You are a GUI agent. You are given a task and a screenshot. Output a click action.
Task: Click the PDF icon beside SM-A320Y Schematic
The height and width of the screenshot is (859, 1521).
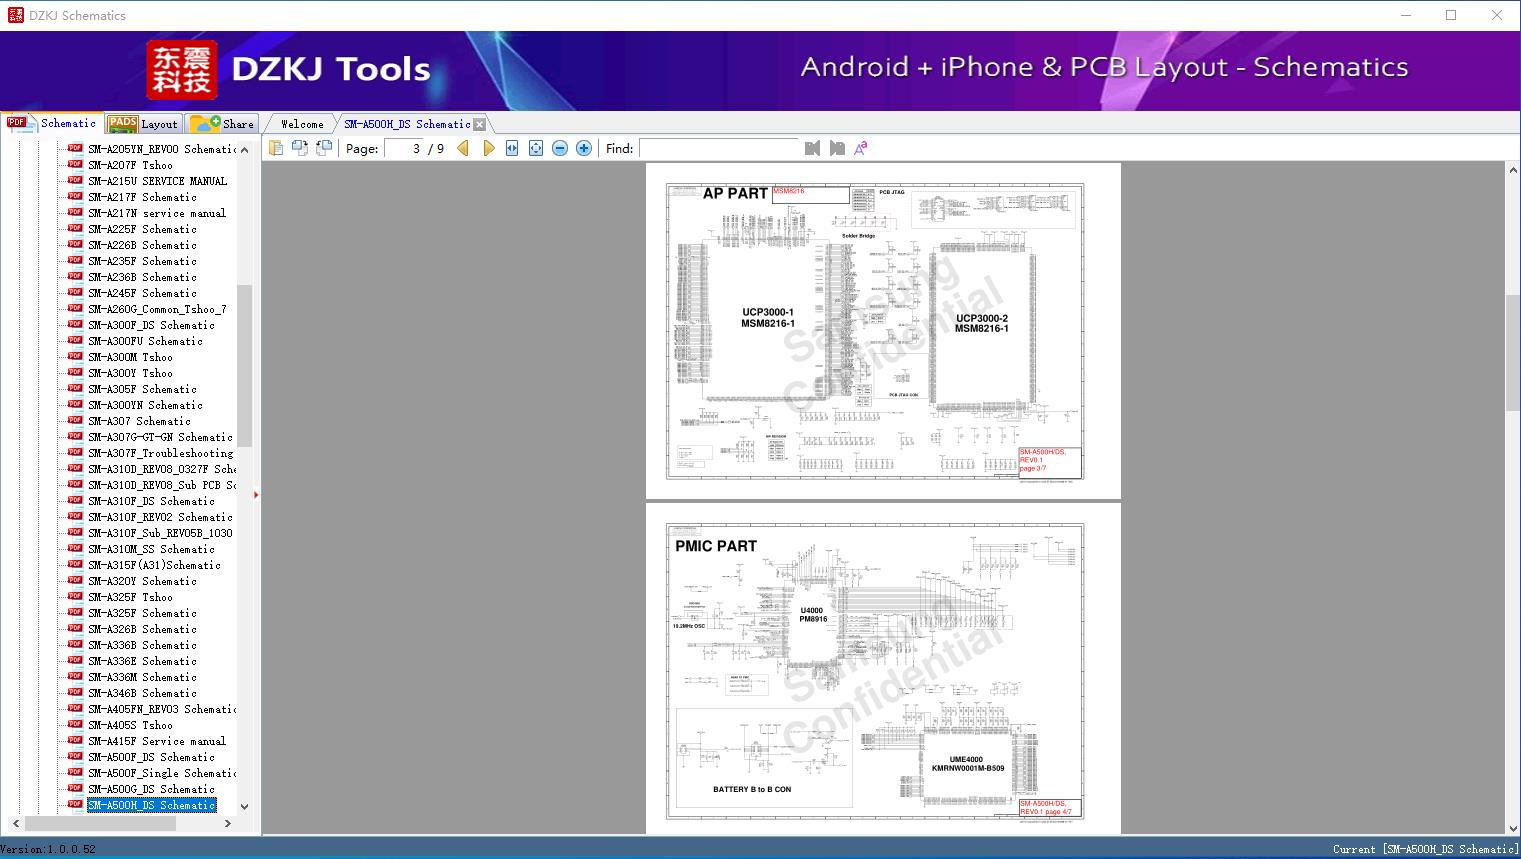75,581
